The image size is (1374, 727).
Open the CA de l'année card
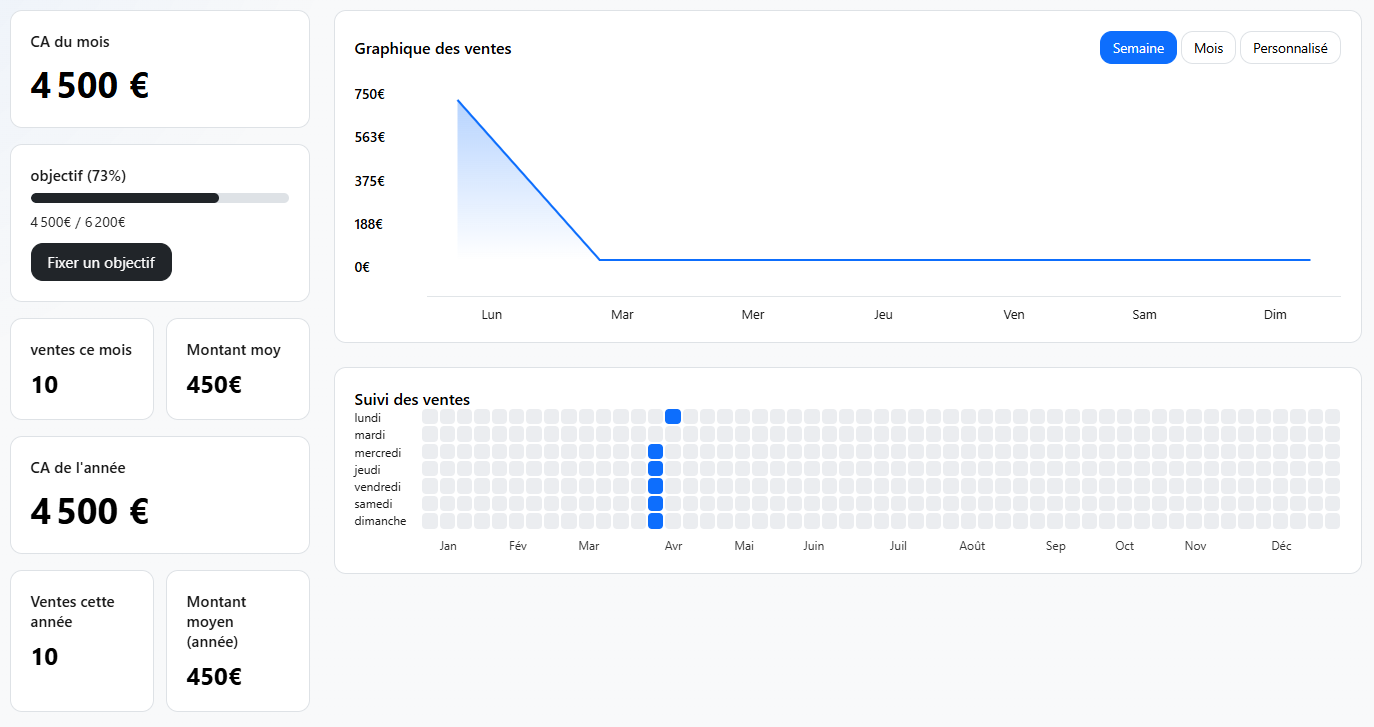160,495
